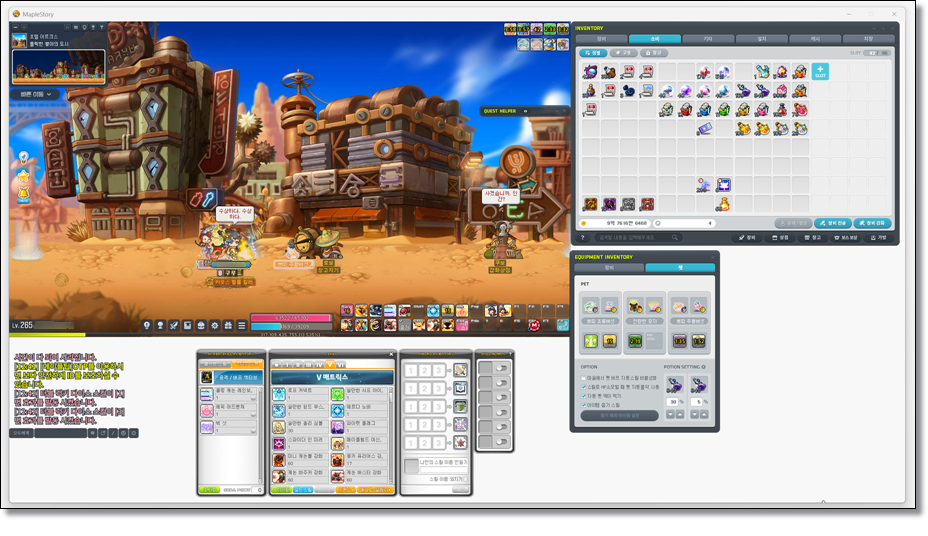Open 창고 storage button at inventory bottom
This screenshot has width=928, height=536.
[813, 237]
